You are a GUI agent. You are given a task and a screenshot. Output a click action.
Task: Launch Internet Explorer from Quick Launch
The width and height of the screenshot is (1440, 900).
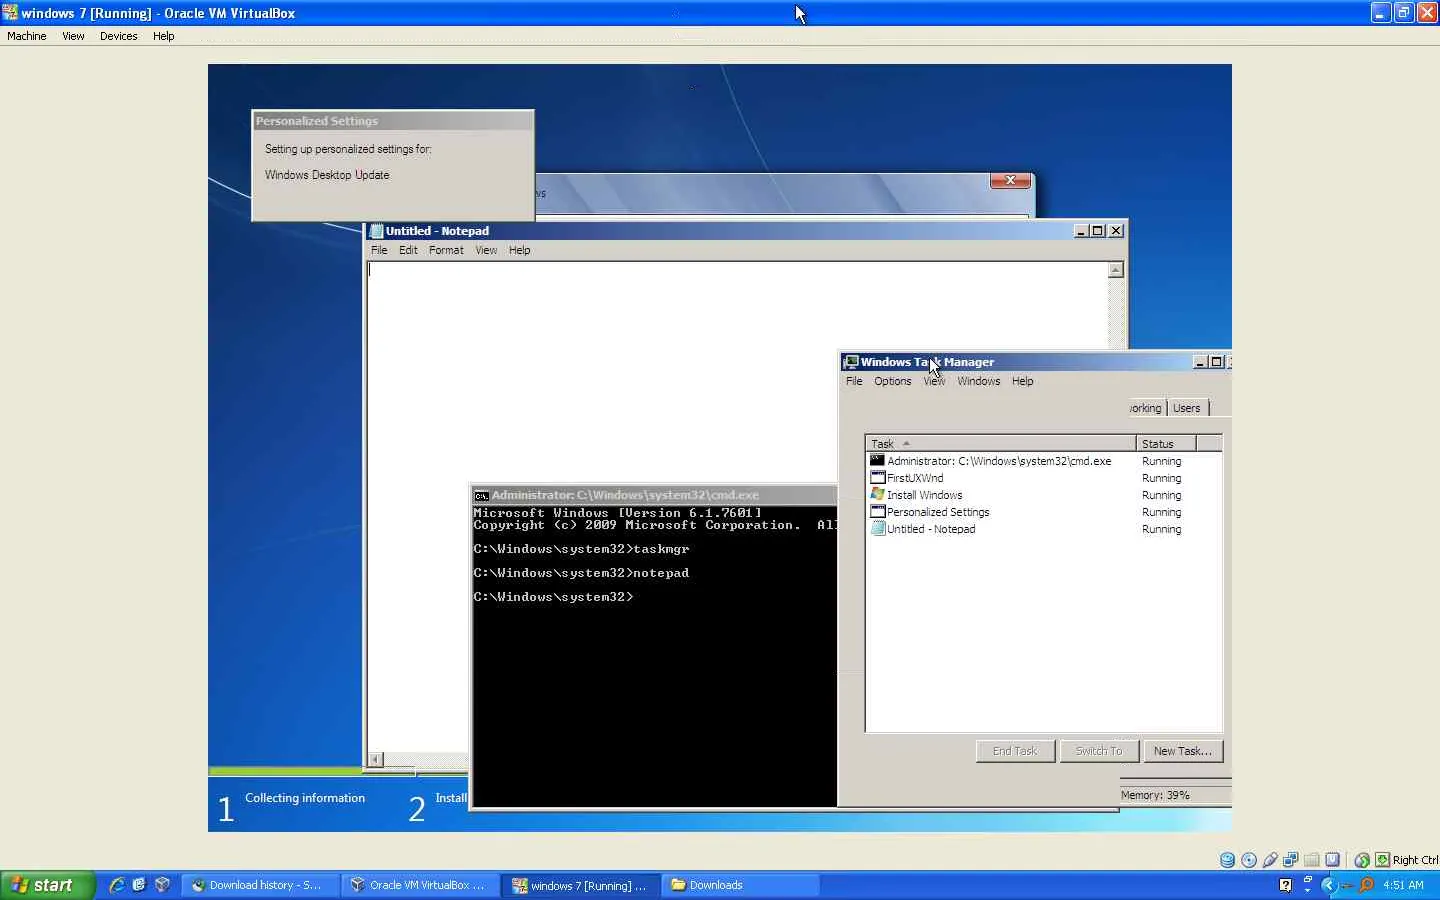[x=117, y=885]
